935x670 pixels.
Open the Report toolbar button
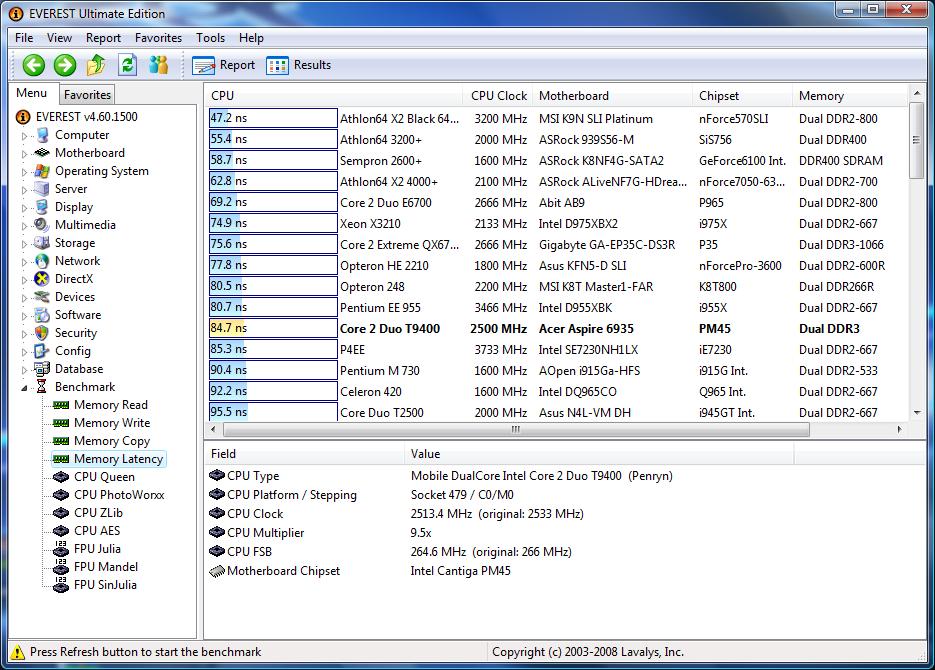coord(224,65)
